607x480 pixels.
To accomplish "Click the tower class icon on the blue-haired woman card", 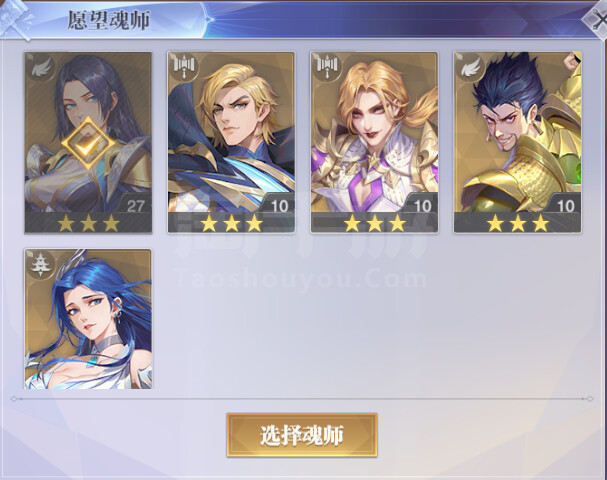I will click(x=41, y=265).
